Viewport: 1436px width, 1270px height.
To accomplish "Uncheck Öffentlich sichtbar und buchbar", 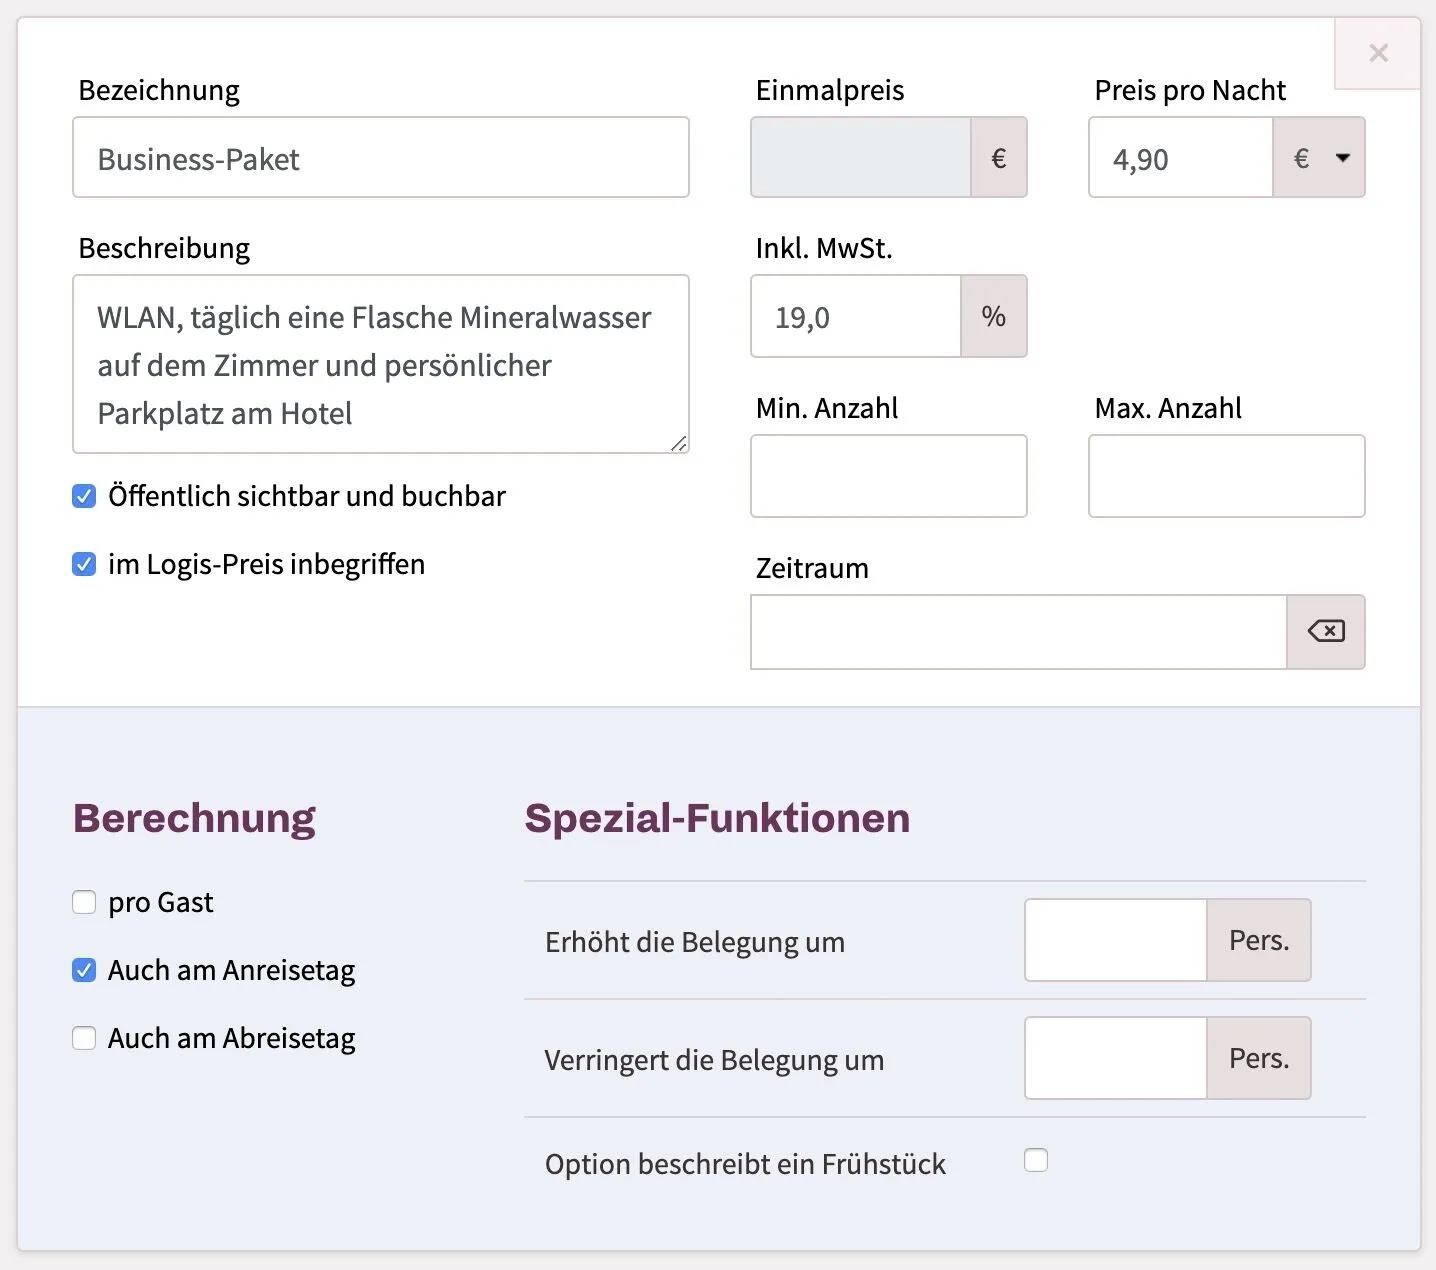I will (x=85, y=496).
